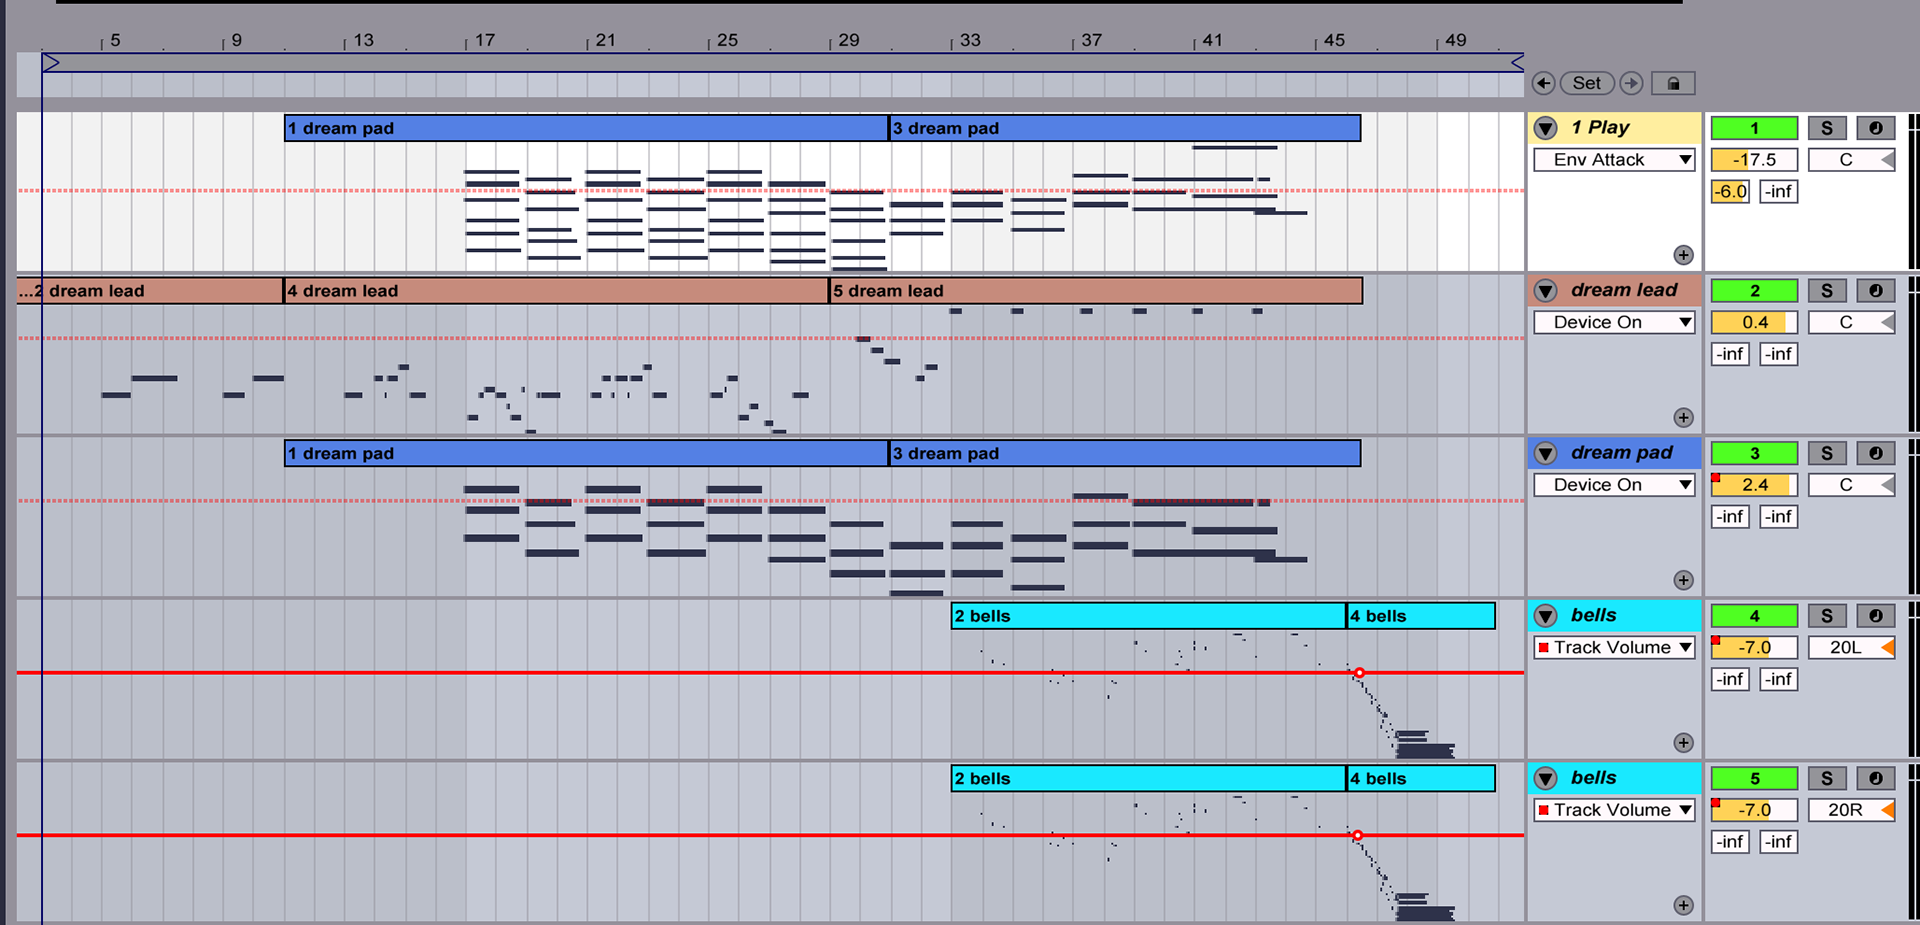
Task: Select the bells track 5 title
Action: click(1593, 777)
